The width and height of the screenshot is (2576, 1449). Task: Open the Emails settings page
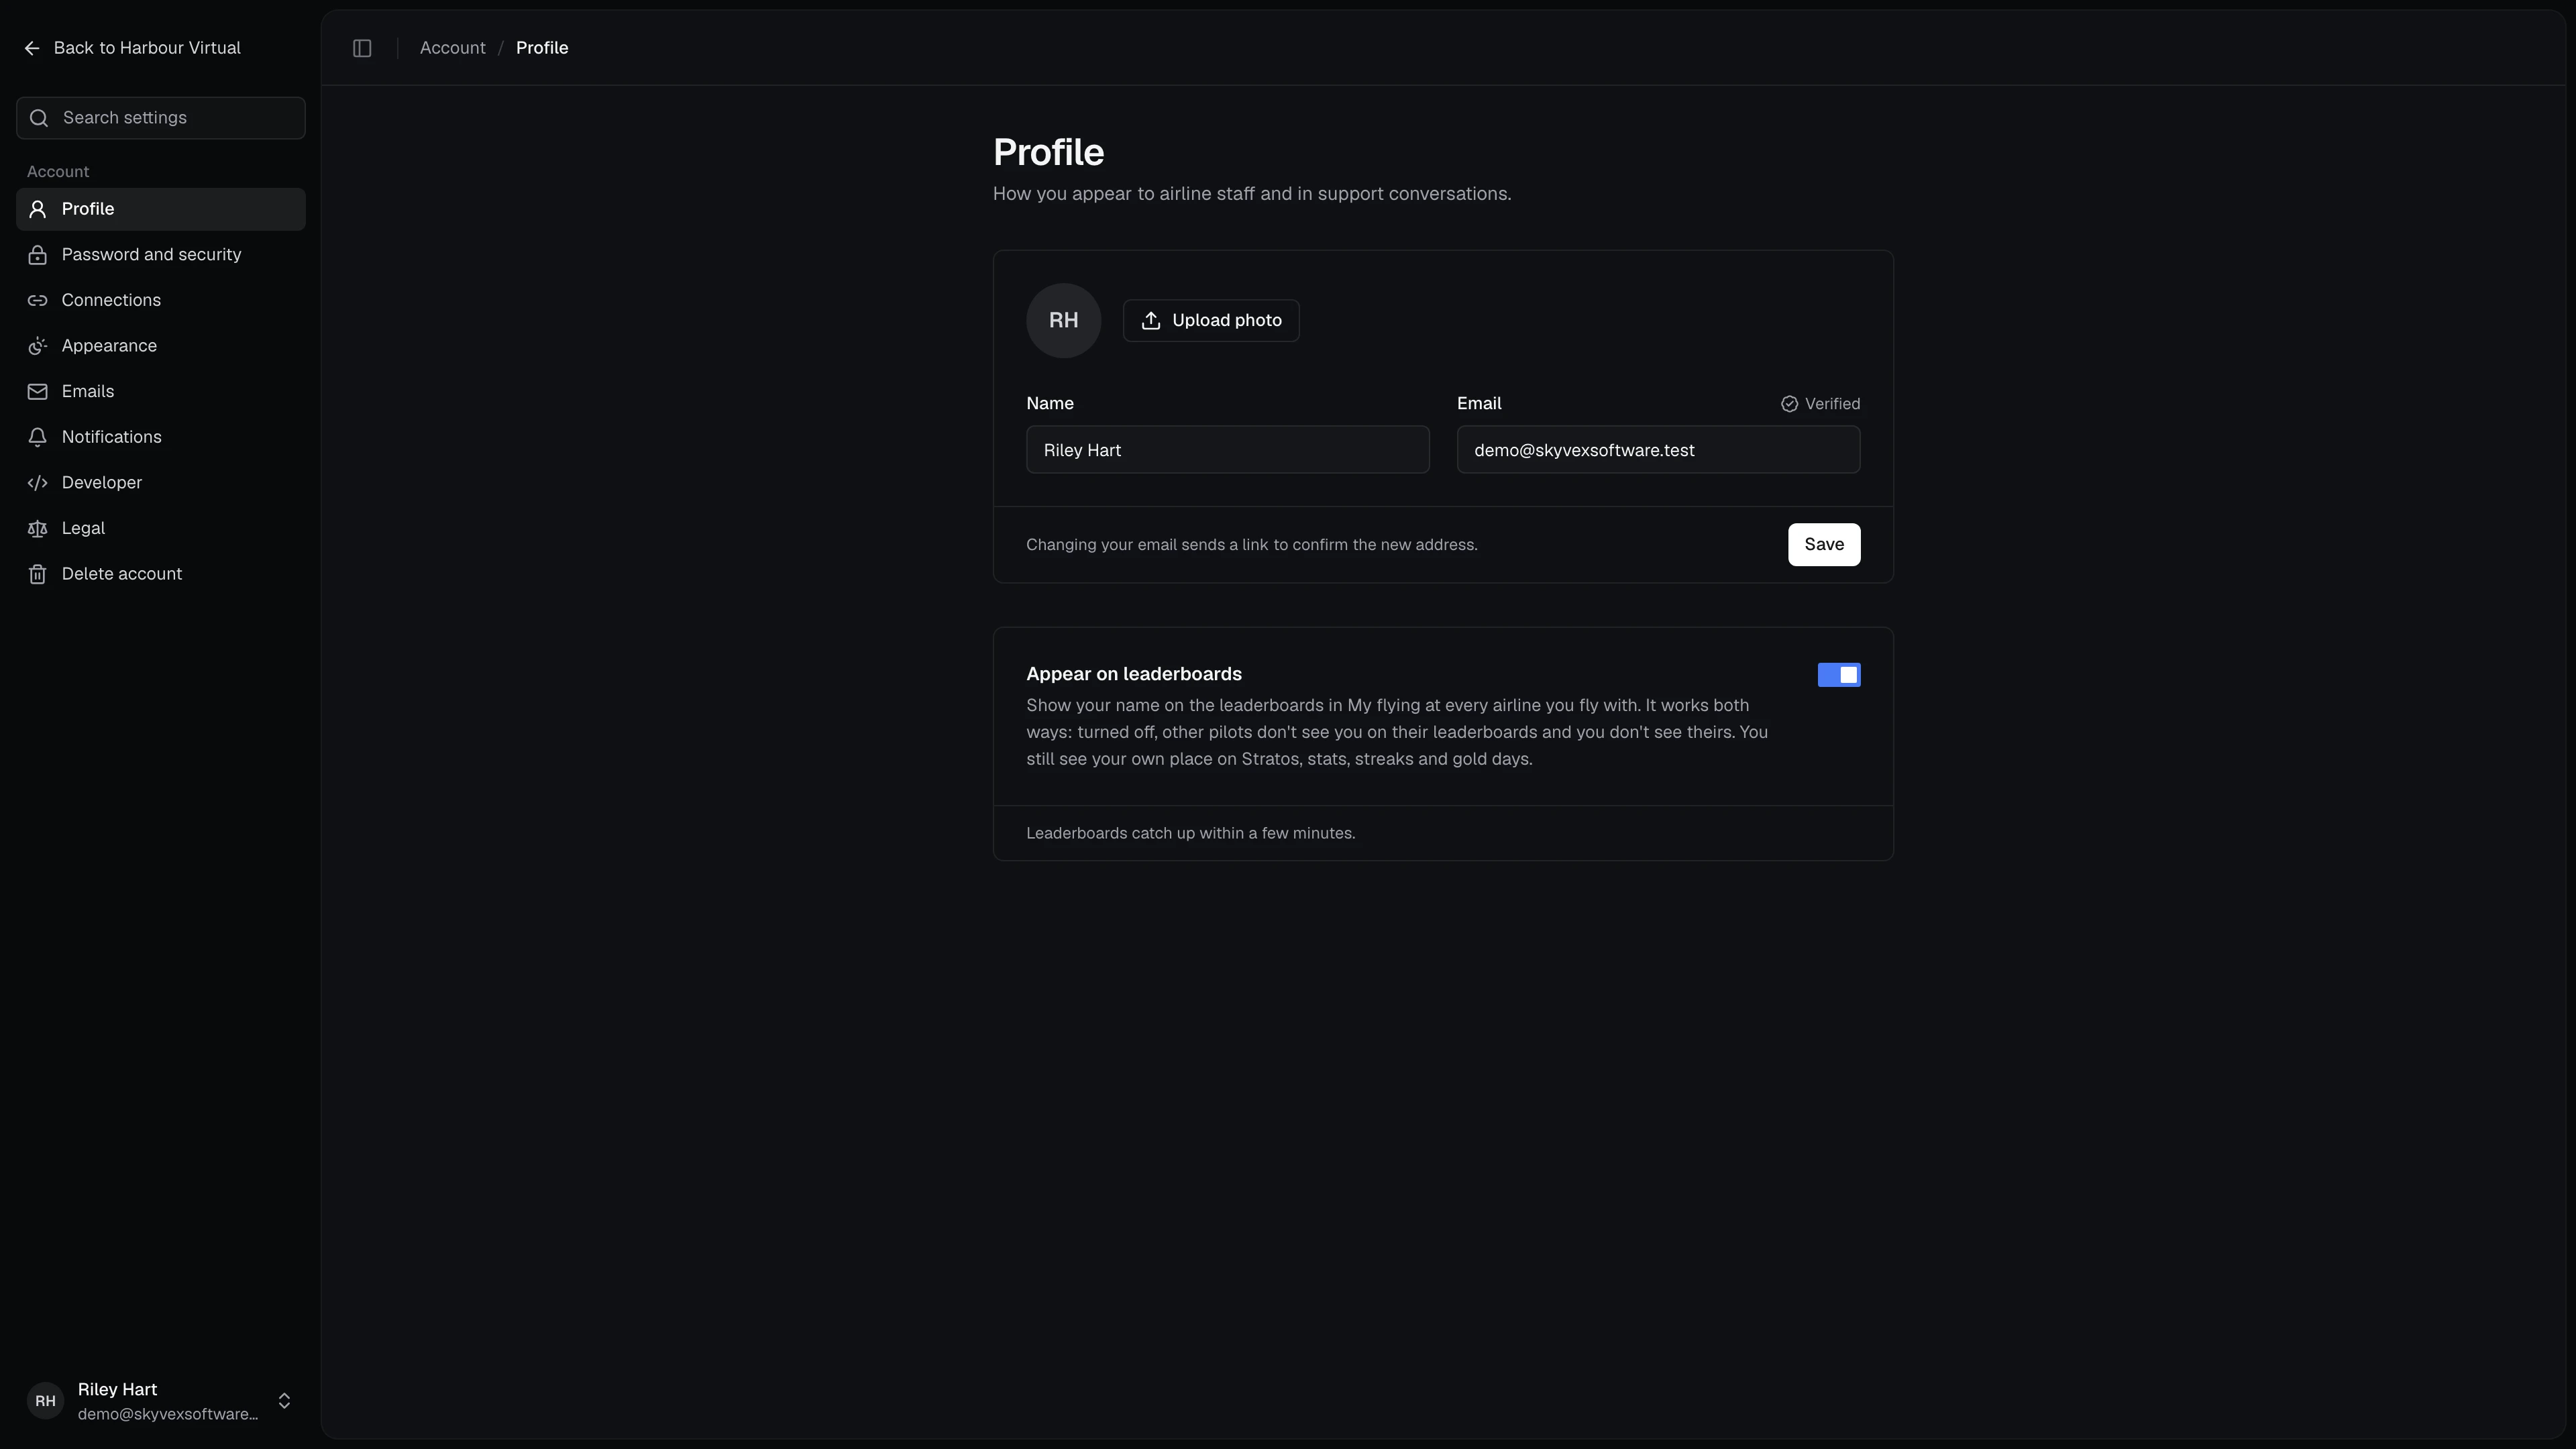click(161, 392)
